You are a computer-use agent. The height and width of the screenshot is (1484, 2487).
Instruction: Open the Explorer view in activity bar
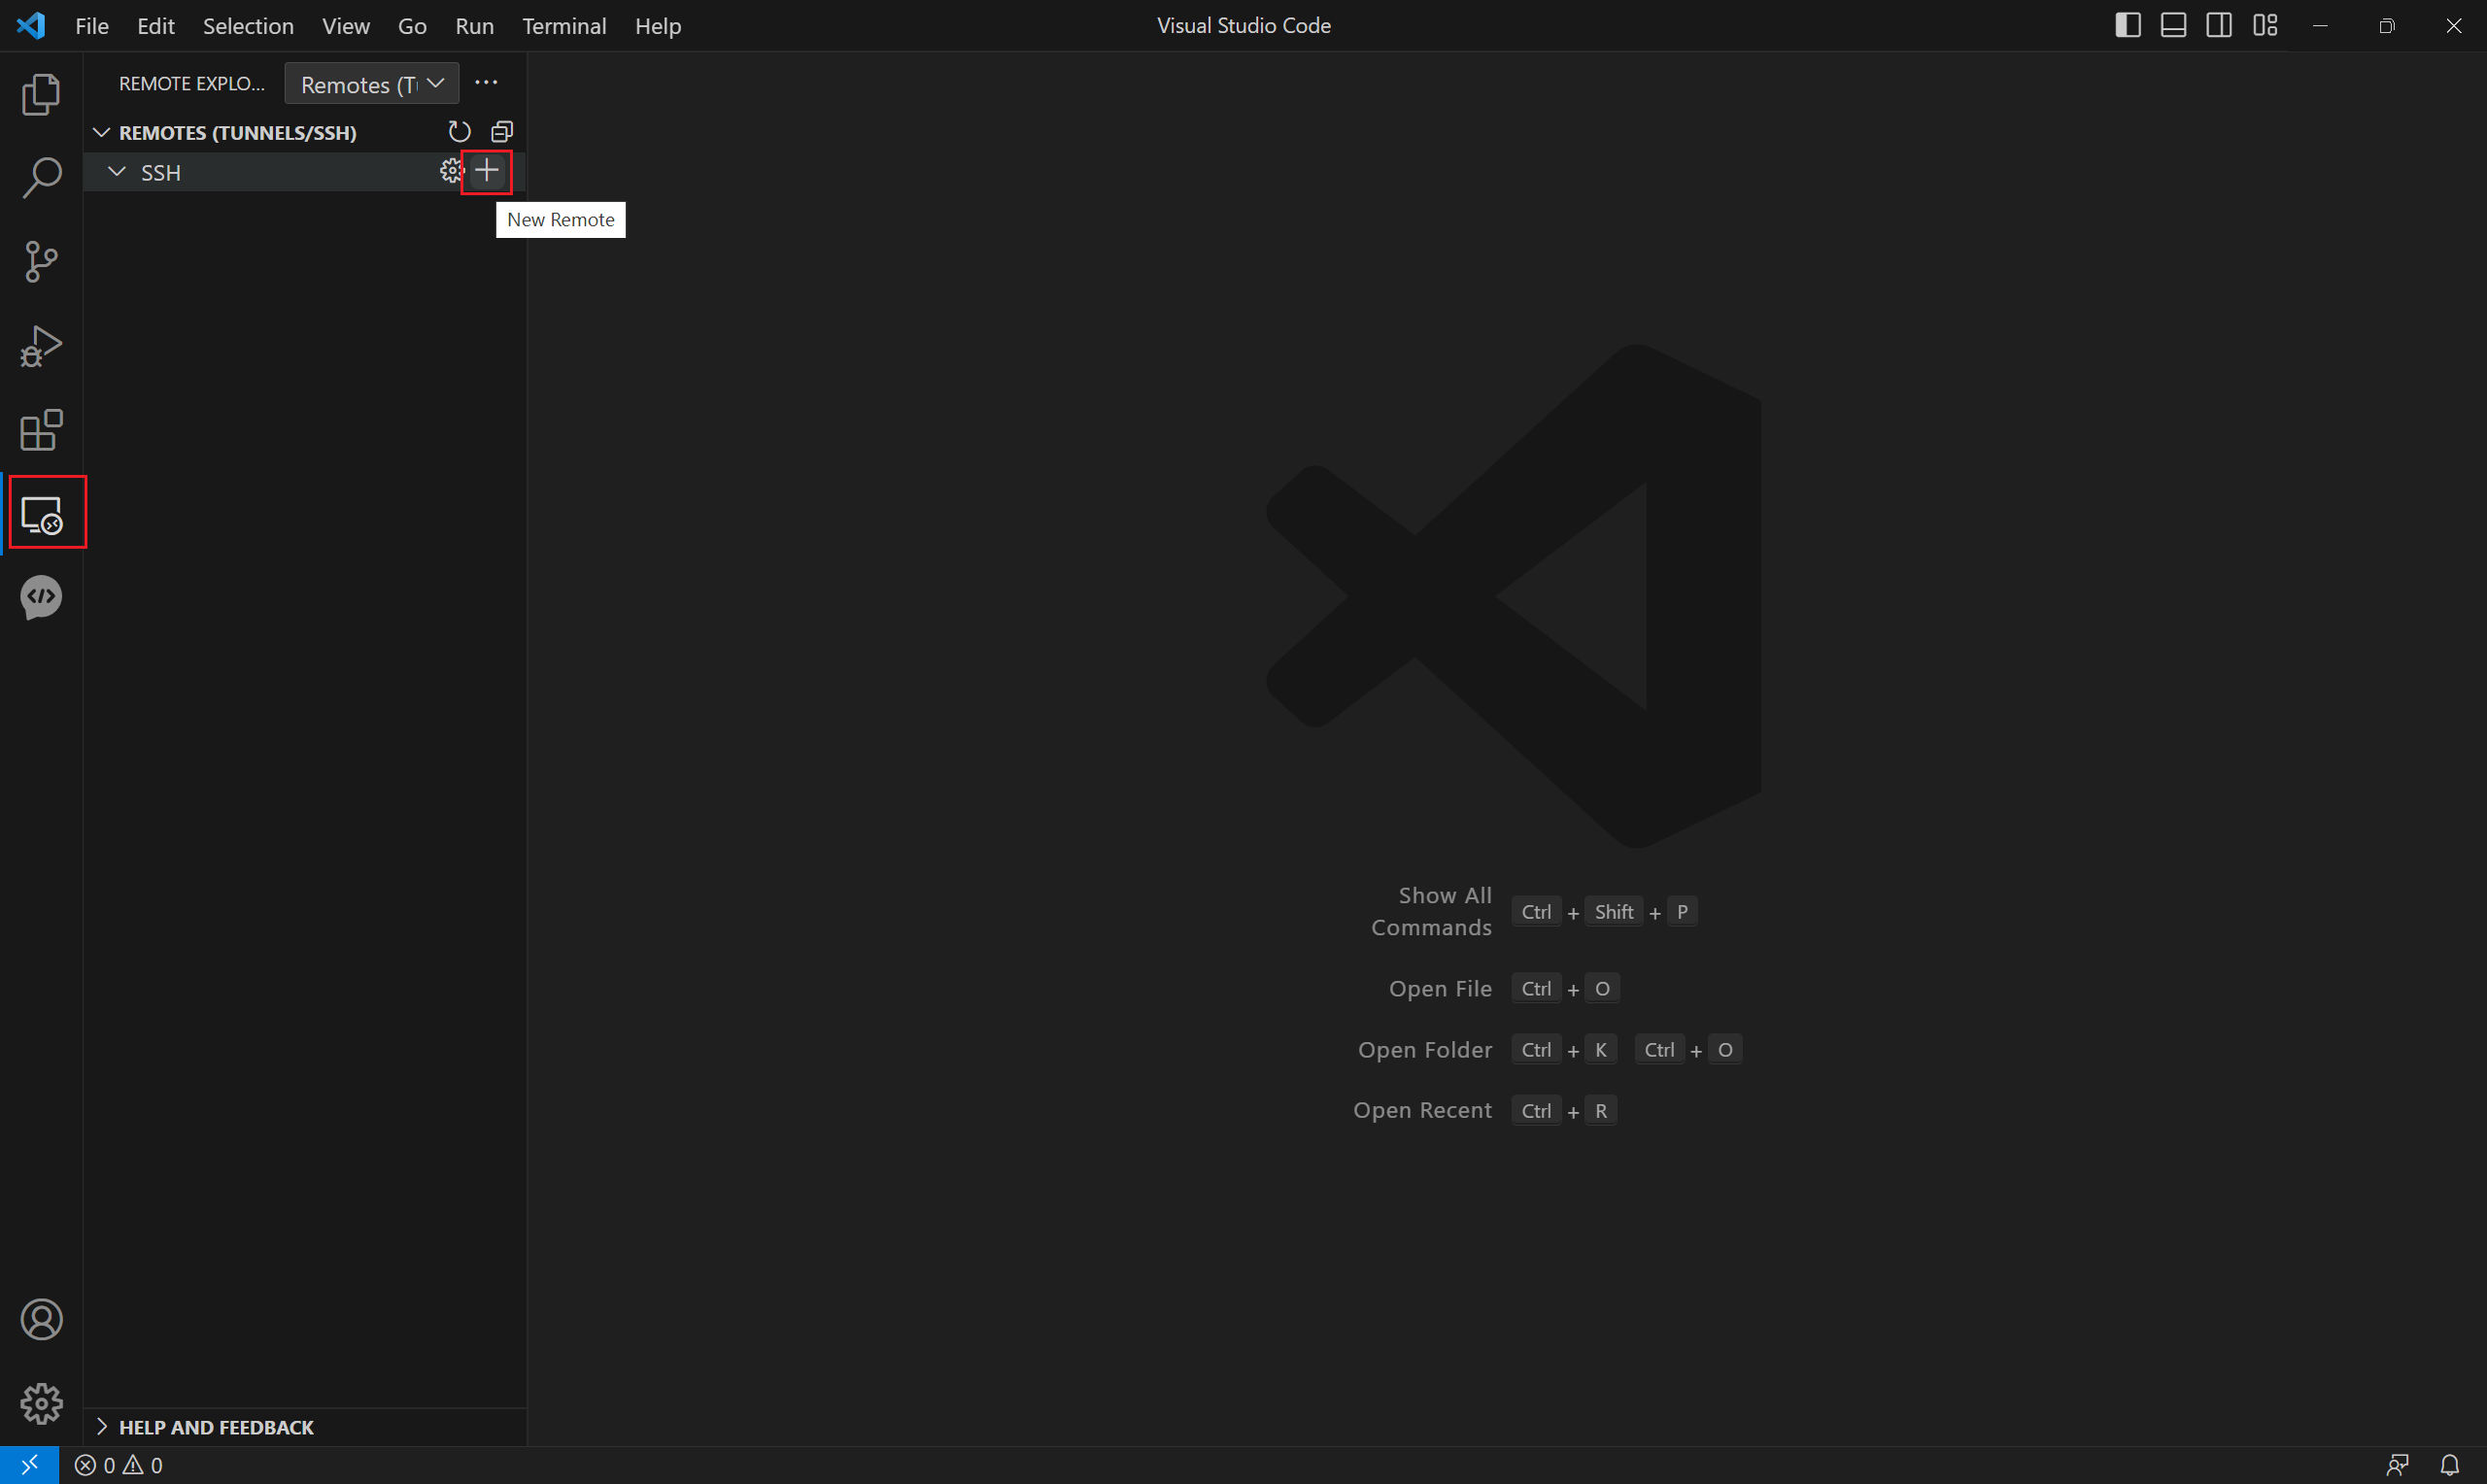41,94
